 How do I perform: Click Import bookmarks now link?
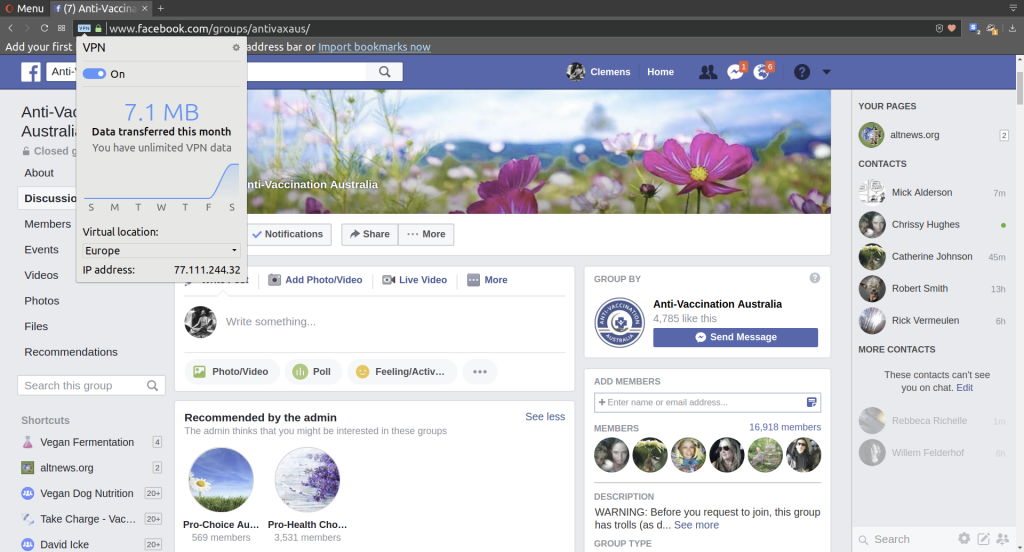[x=374, y=47]
